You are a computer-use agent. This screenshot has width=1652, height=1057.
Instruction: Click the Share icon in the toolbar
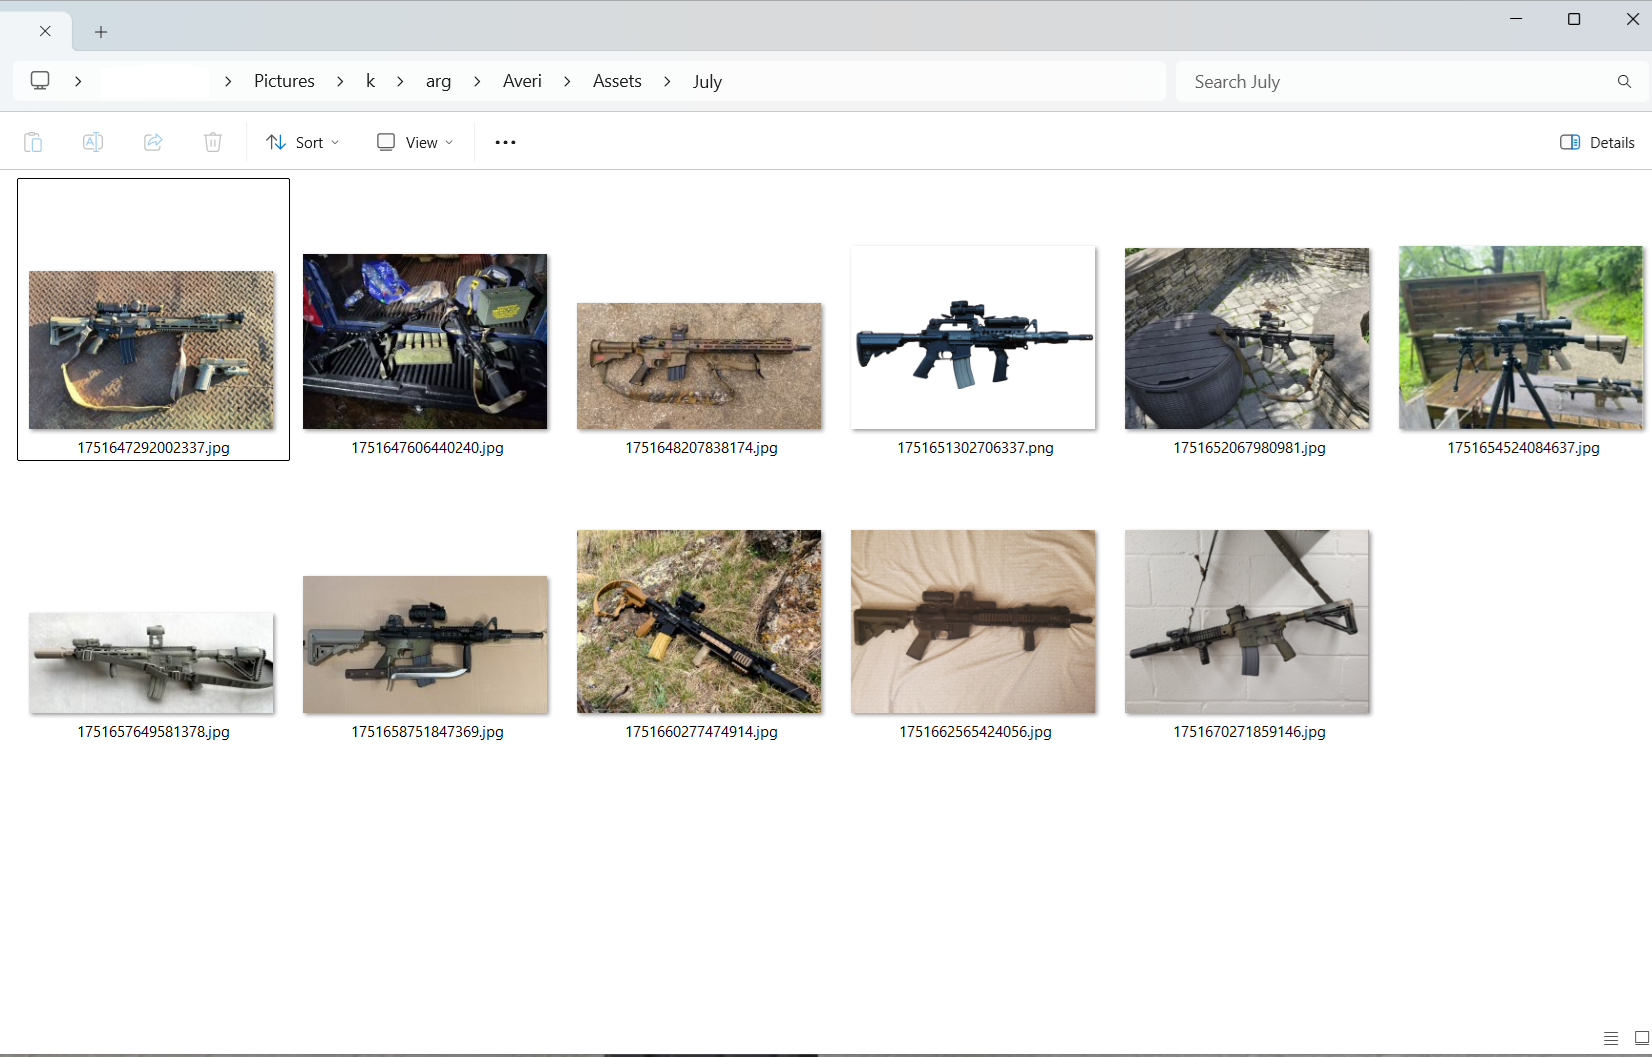[x=153, y=142]
